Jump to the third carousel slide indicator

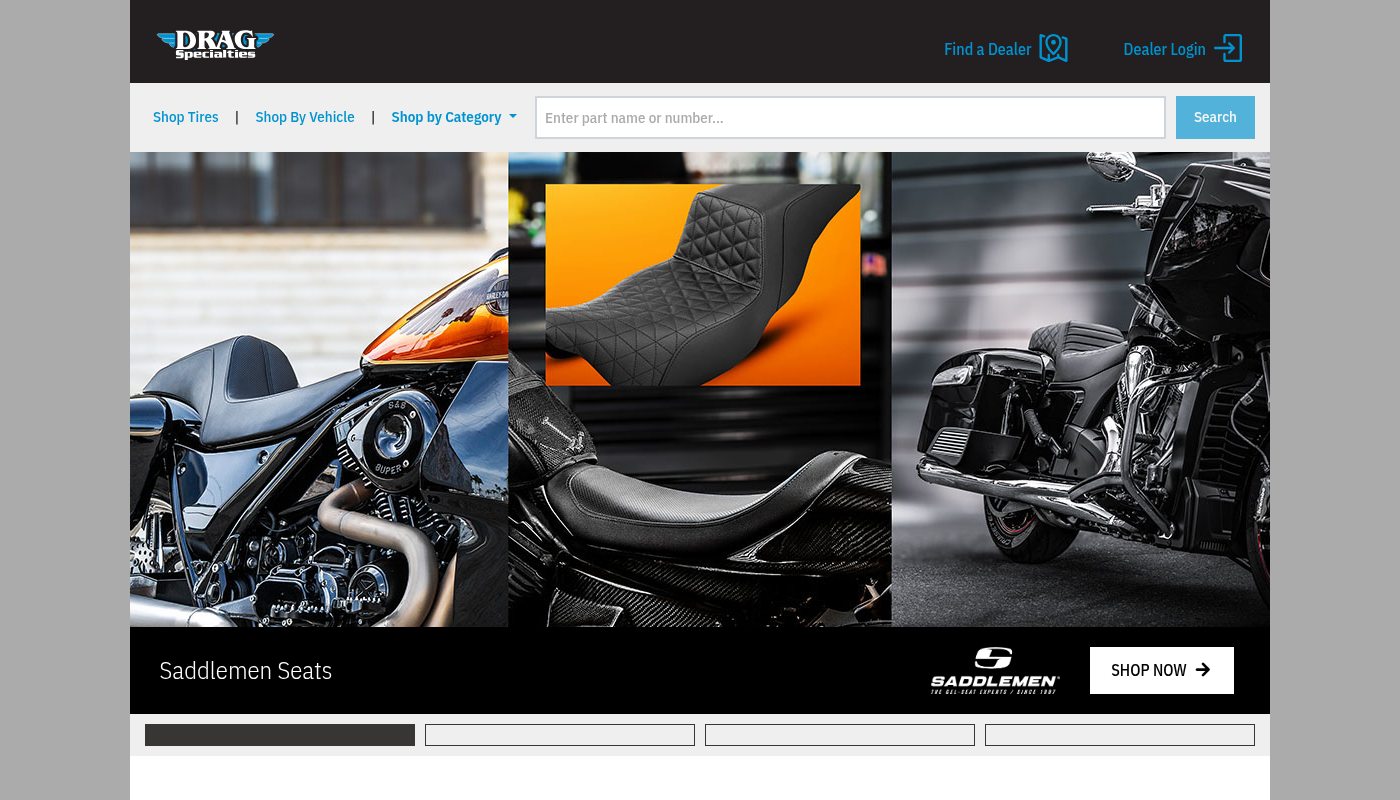coord(840,735)
